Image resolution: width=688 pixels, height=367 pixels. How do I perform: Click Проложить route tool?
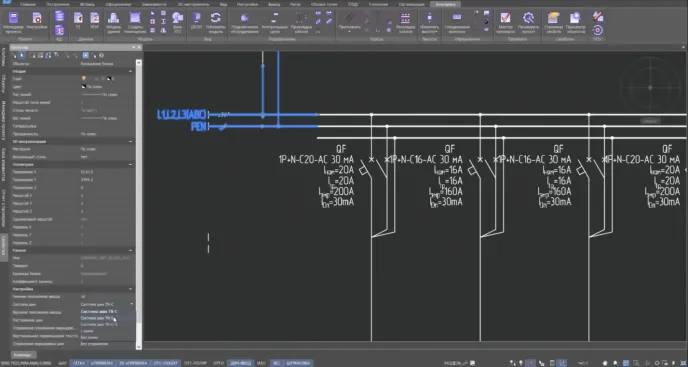point(350,22)
